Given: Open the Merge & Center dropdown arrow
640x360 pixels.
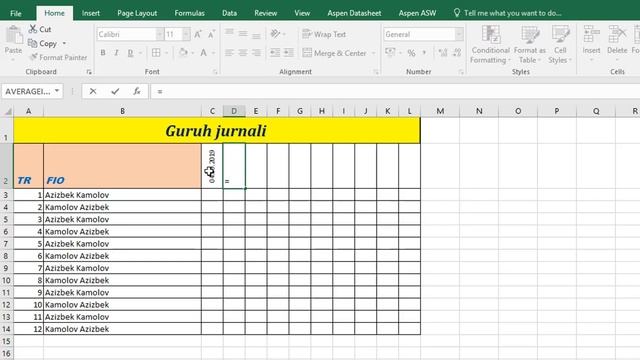Looking at the screenshot, I should coord(373,53).
